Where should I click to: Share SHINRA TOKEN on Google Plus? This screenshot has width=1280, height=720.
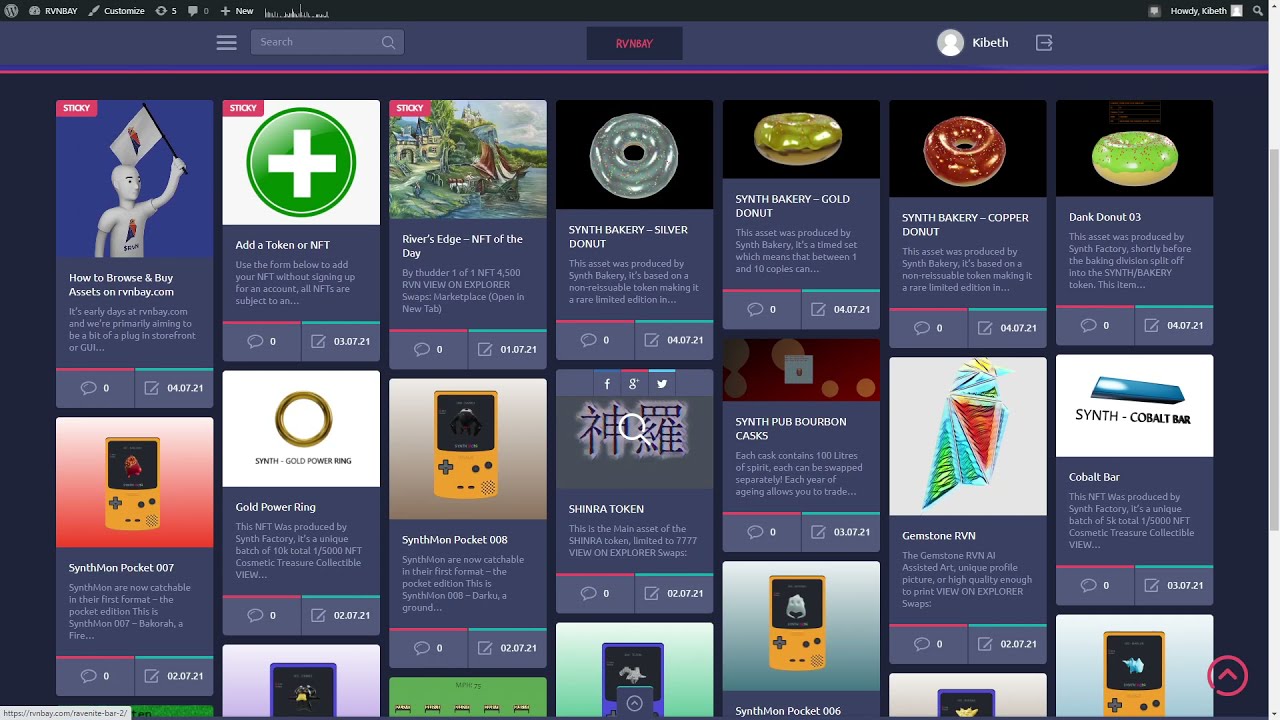click(634, 384)
